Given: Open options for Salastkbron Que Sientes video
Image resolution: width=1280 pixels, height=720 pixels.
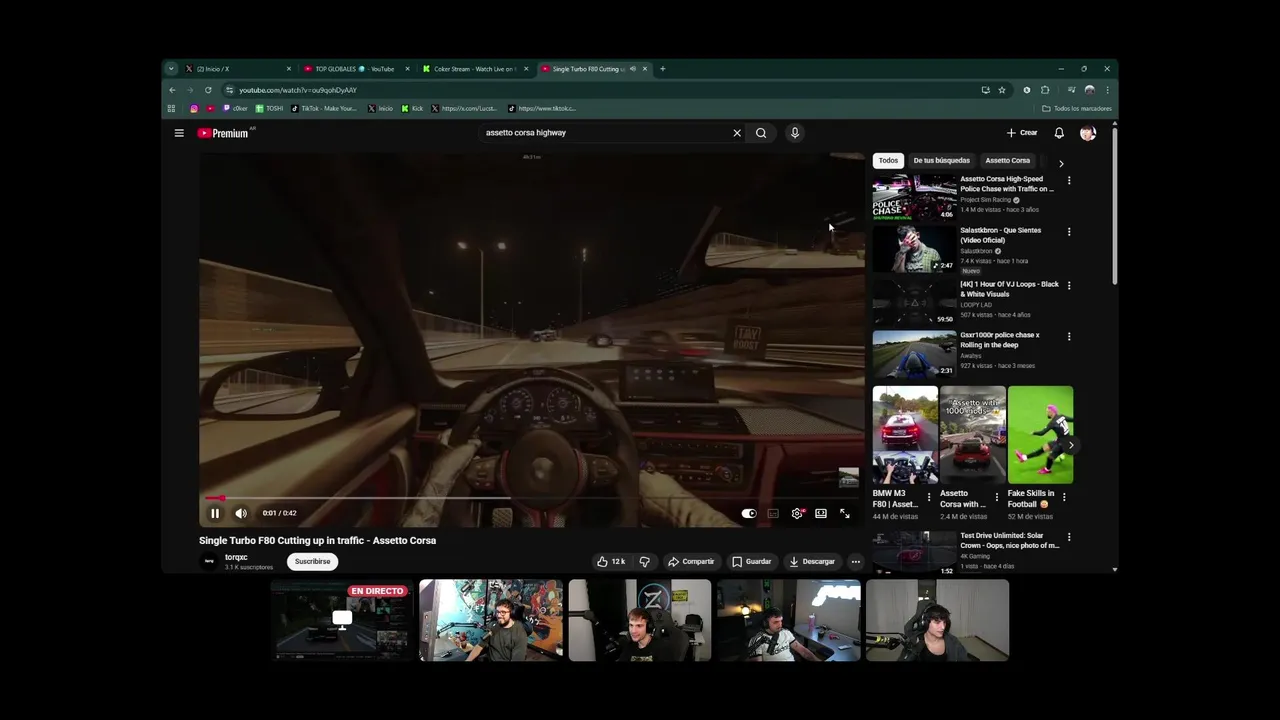Looking at the screenshot, I should (x=1069, y=232).
